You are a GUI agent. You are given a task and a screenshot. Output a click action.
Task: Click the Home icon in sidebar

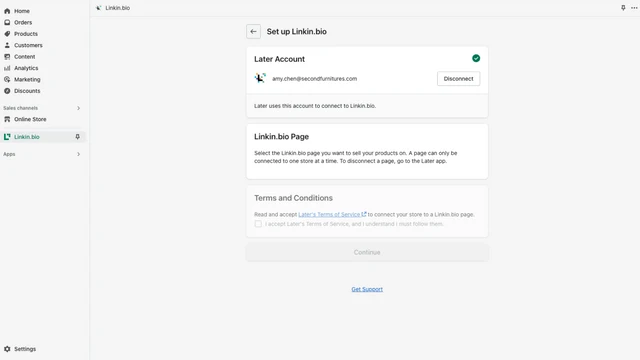(7, 11)
